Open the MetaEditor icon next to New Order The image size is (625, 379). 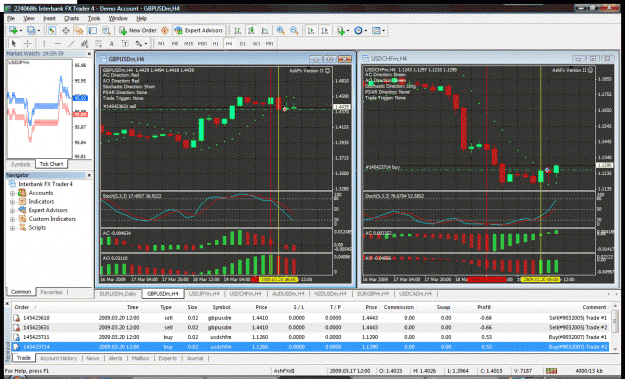pos(165,30)
